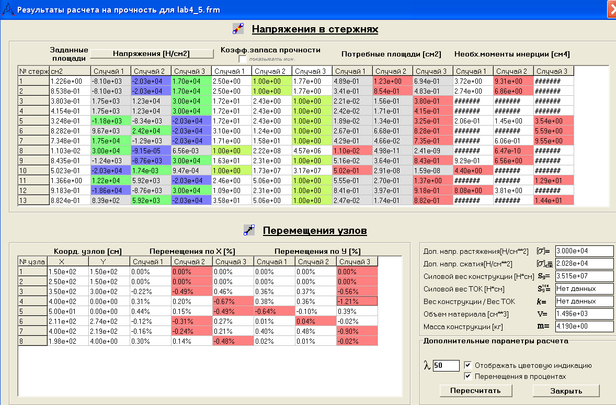Click the rod stress icon beside 'Напряжения в стержнях'
This screenshot has width=616, height=405.
pyautogui.click(x=238, y=29)
